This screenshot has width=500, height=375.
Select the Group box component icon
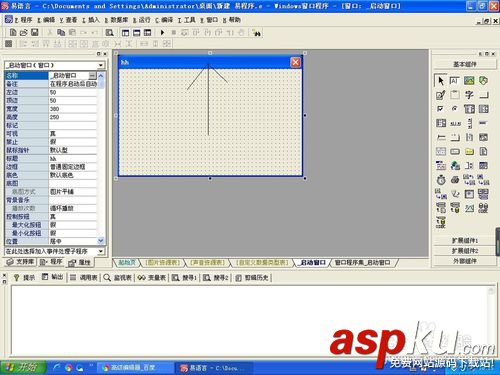click(454, 95)
